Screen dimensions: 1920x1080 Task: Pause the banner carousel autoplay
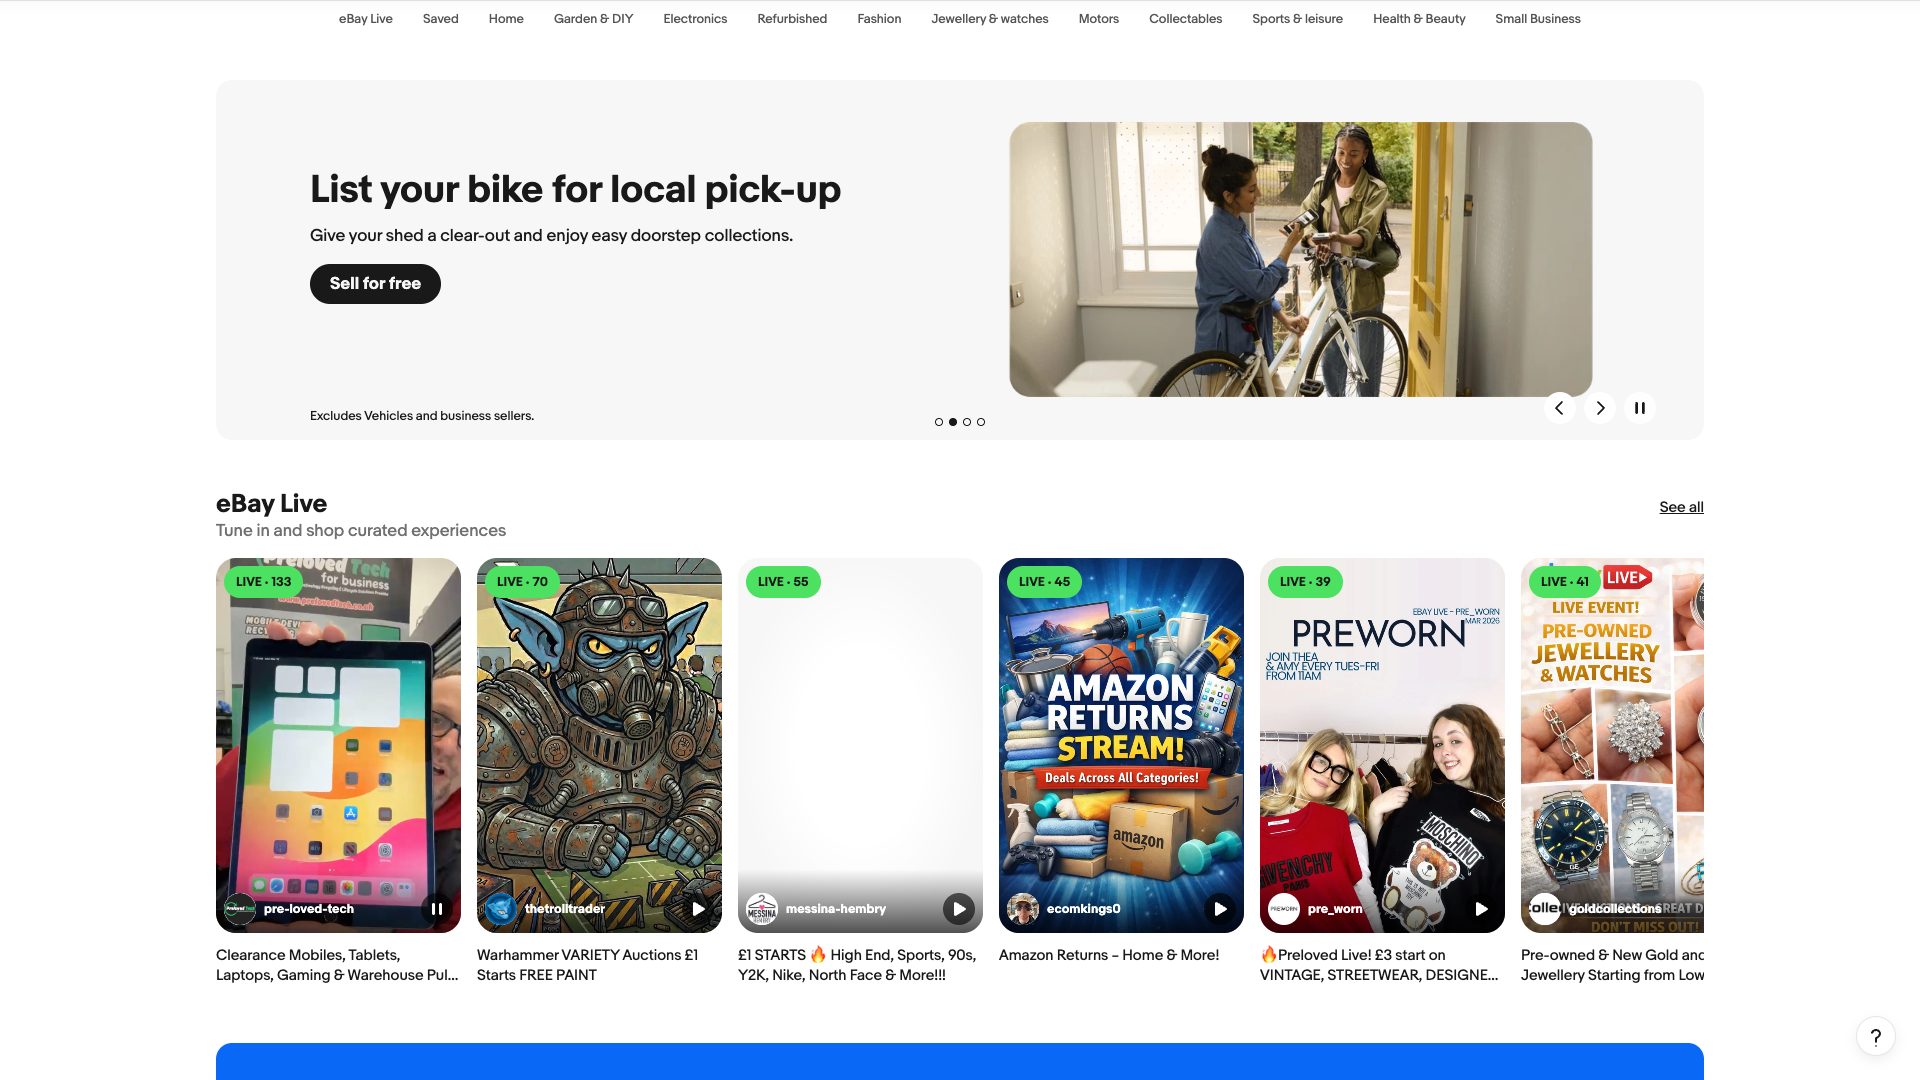[1640, 408]
